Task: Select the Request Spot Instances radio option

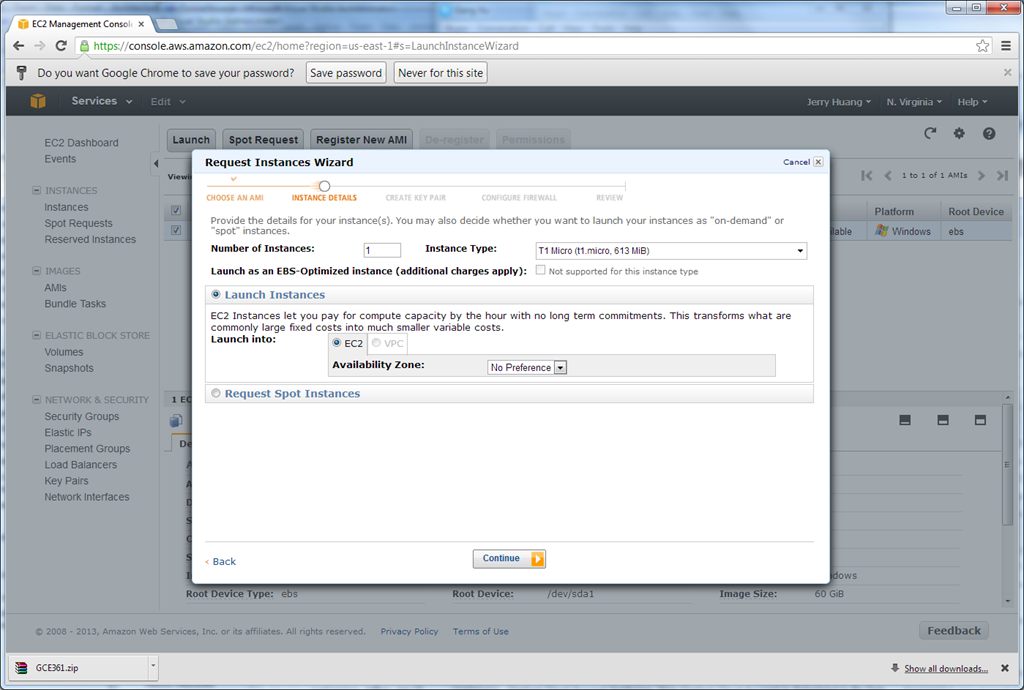Action: 216,393
